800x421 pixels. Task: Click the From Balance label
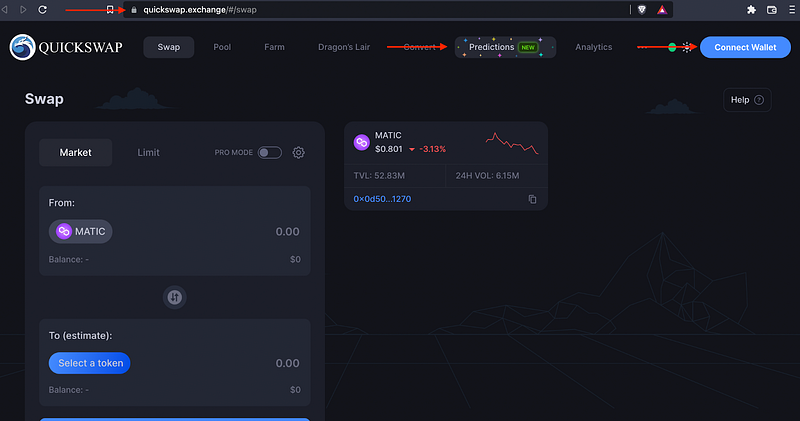click(68, 259)
